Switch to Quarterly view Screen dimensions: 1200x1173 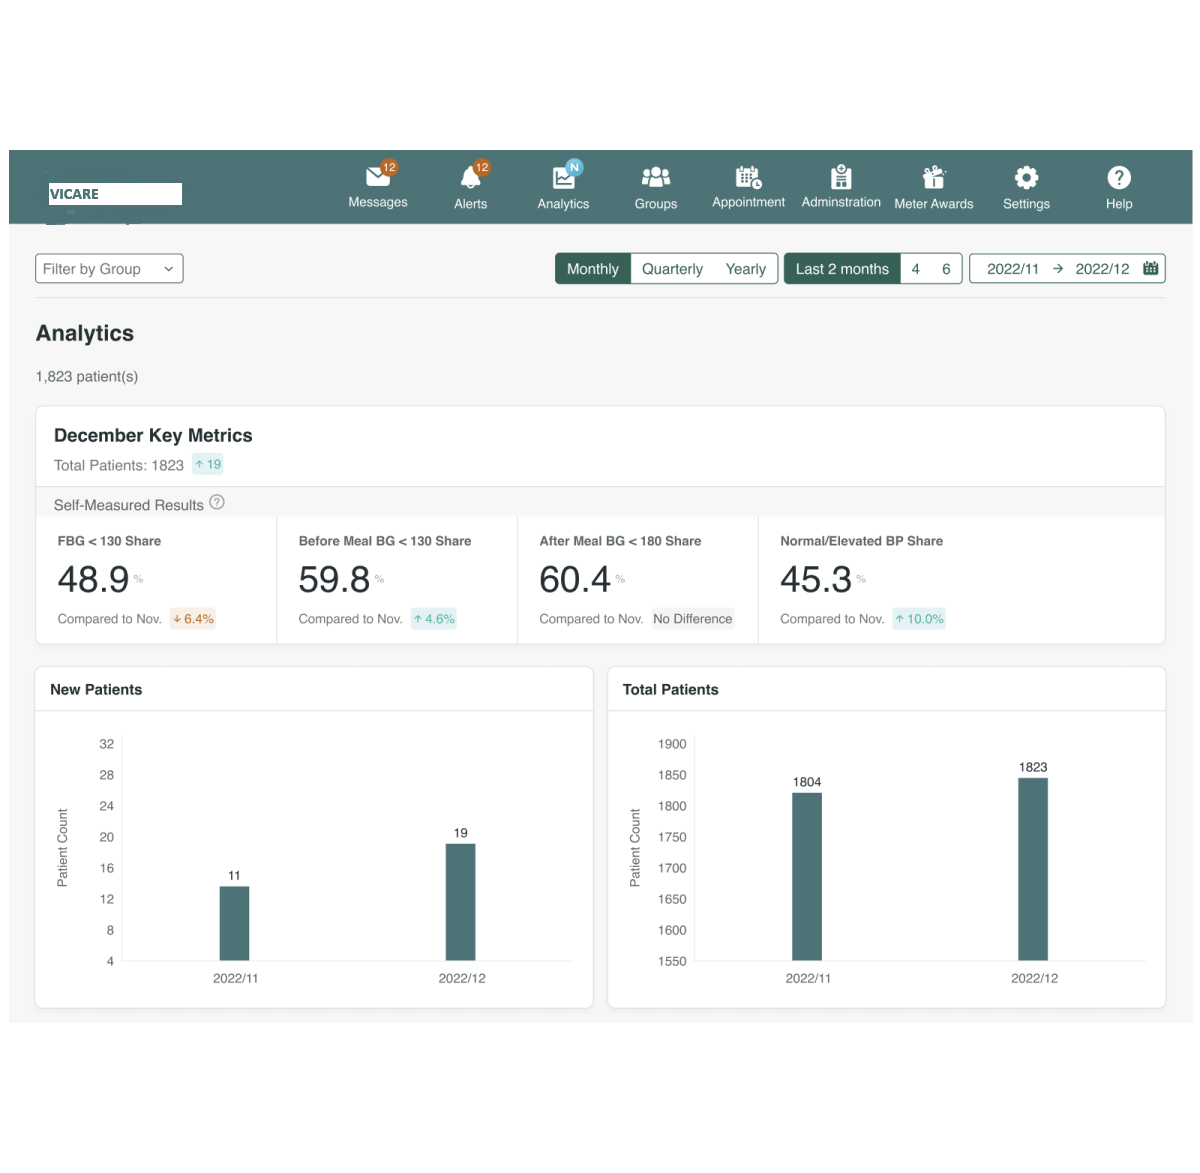pyautogui.click(x=672, y=269)
